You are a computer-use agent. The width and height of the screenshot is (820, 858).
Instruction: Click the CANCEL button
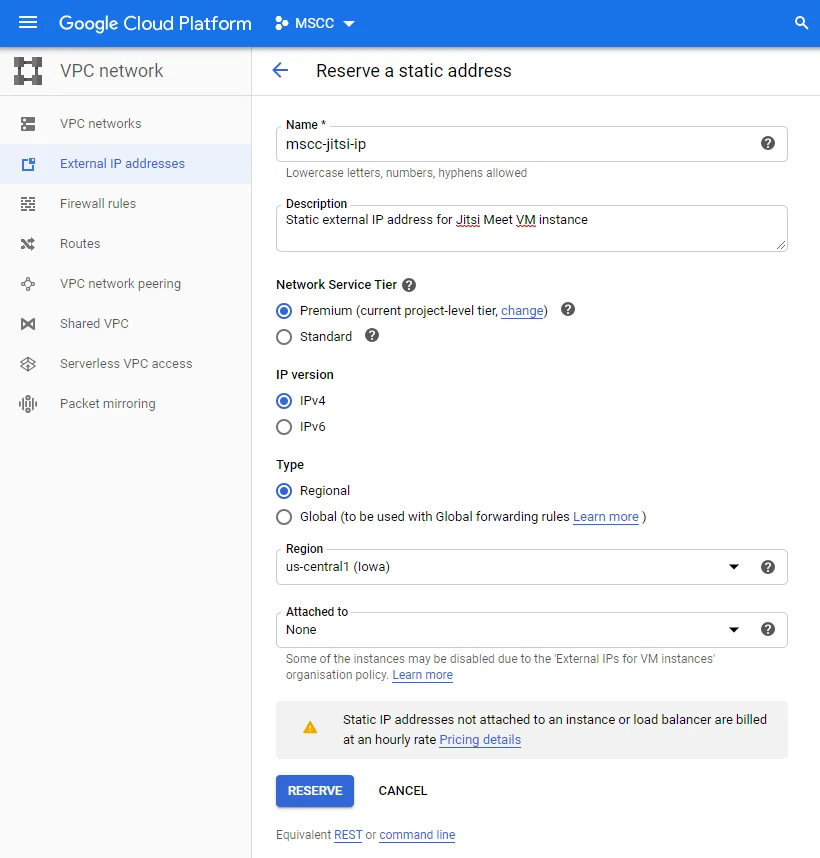click(x=403, y=791)
